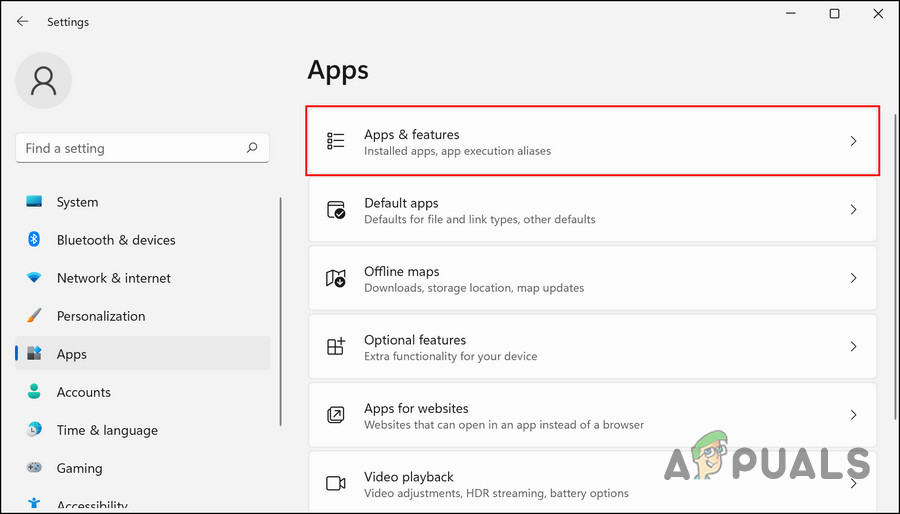Click the System monitor icon
900x514 pixels.
pyautogui.click(x=34, y=201)
